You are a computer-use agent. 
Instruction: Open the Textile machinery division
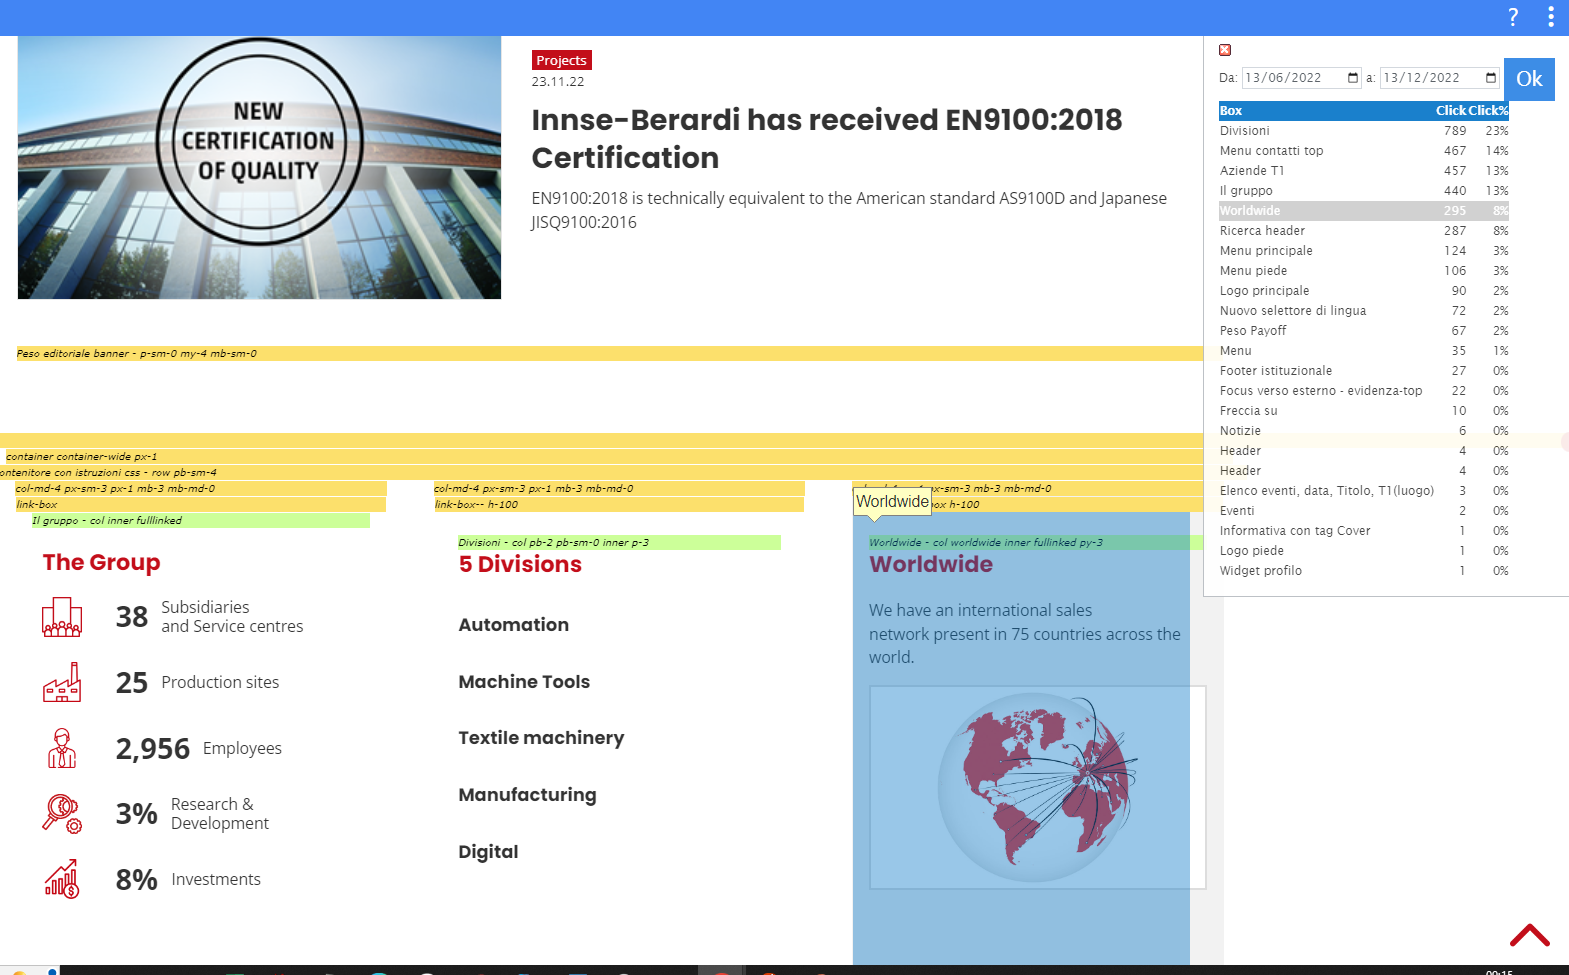[x=541, y=738]
